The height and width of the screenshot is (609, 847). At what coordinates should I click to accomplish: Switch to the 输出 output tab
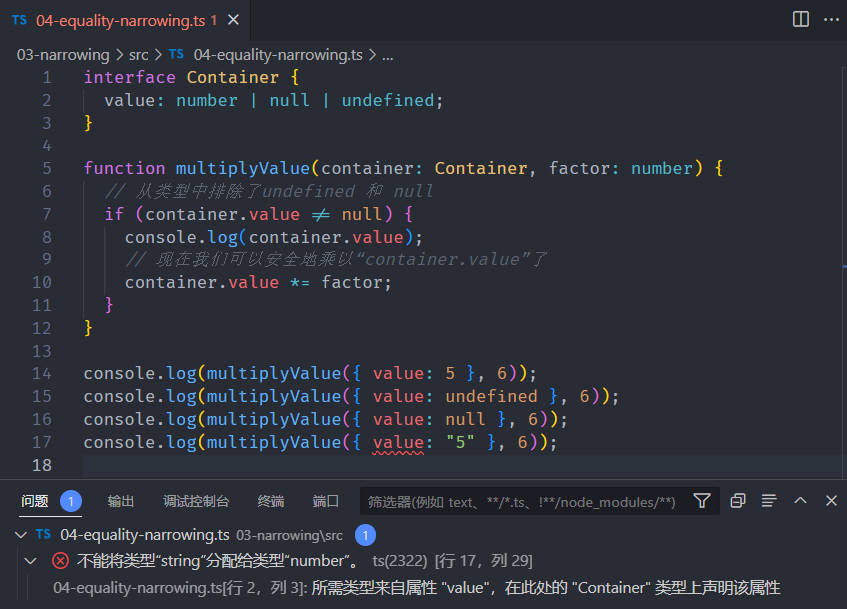tap(120, 501)
